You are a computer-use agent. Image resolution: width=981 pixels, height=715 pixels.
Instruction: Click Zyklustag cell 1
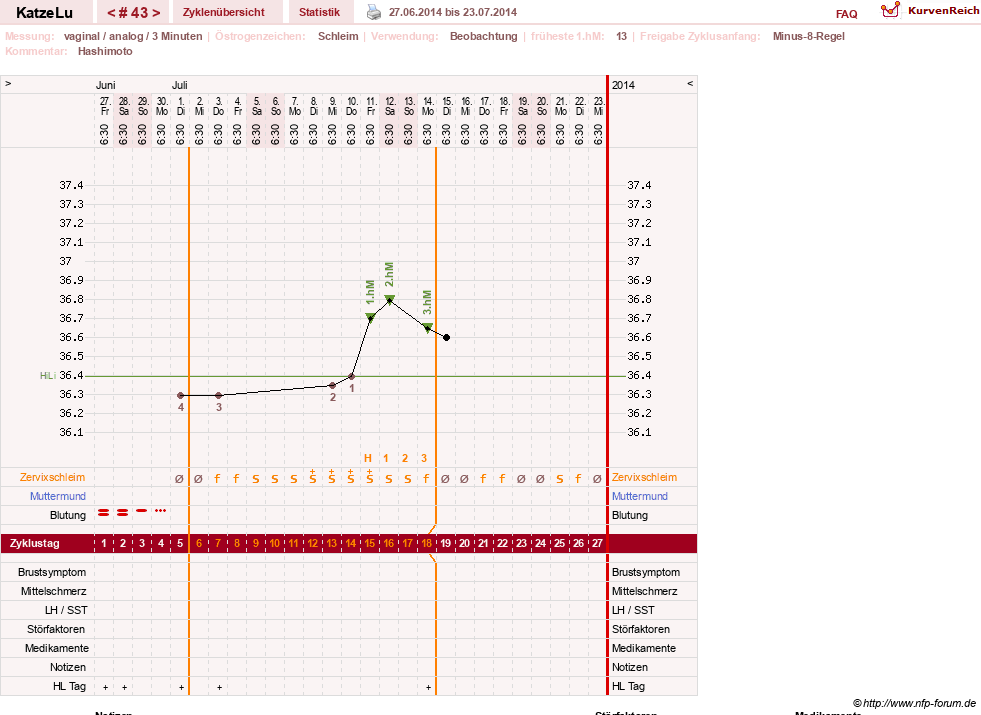point(104,543)
